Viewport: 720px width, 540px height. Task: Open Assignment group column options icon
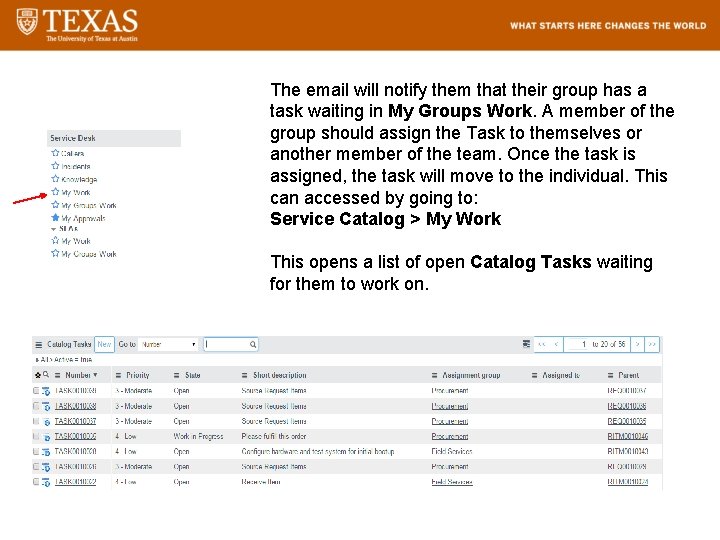(434, 375)
